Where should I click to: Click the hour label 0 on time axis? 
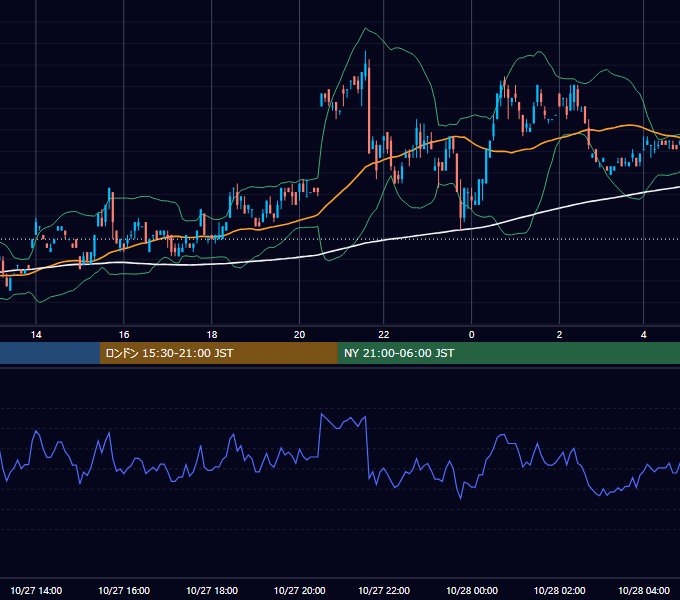[472, 335]
